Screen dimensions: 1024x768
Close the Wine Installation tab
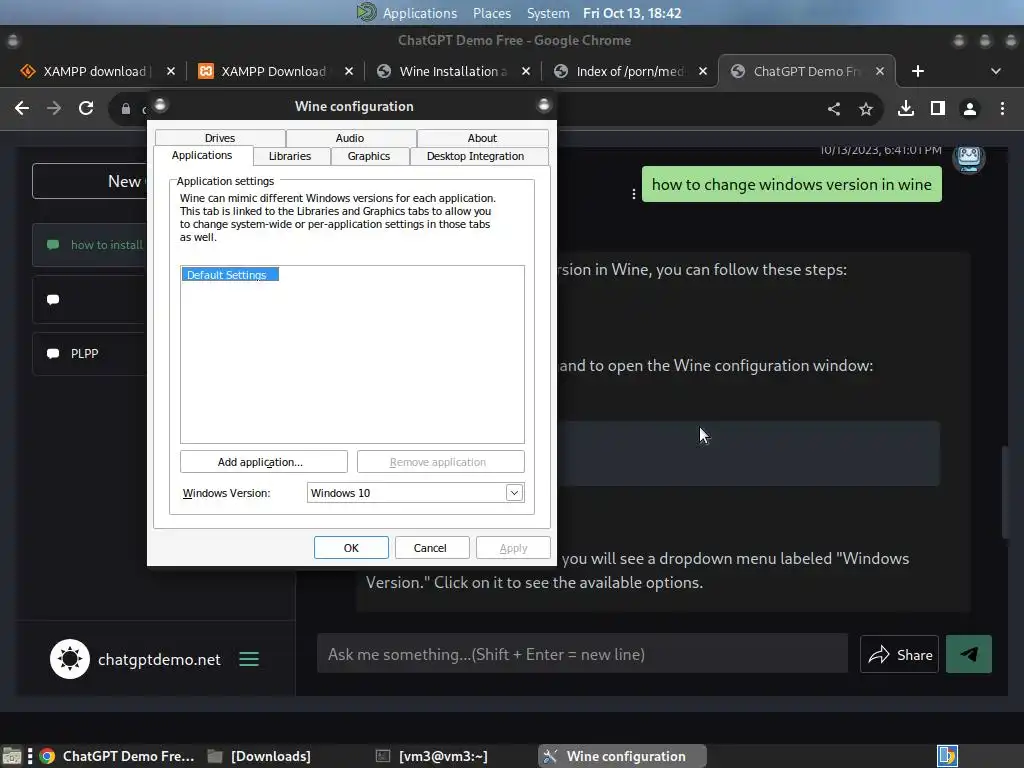click(526, 71)
